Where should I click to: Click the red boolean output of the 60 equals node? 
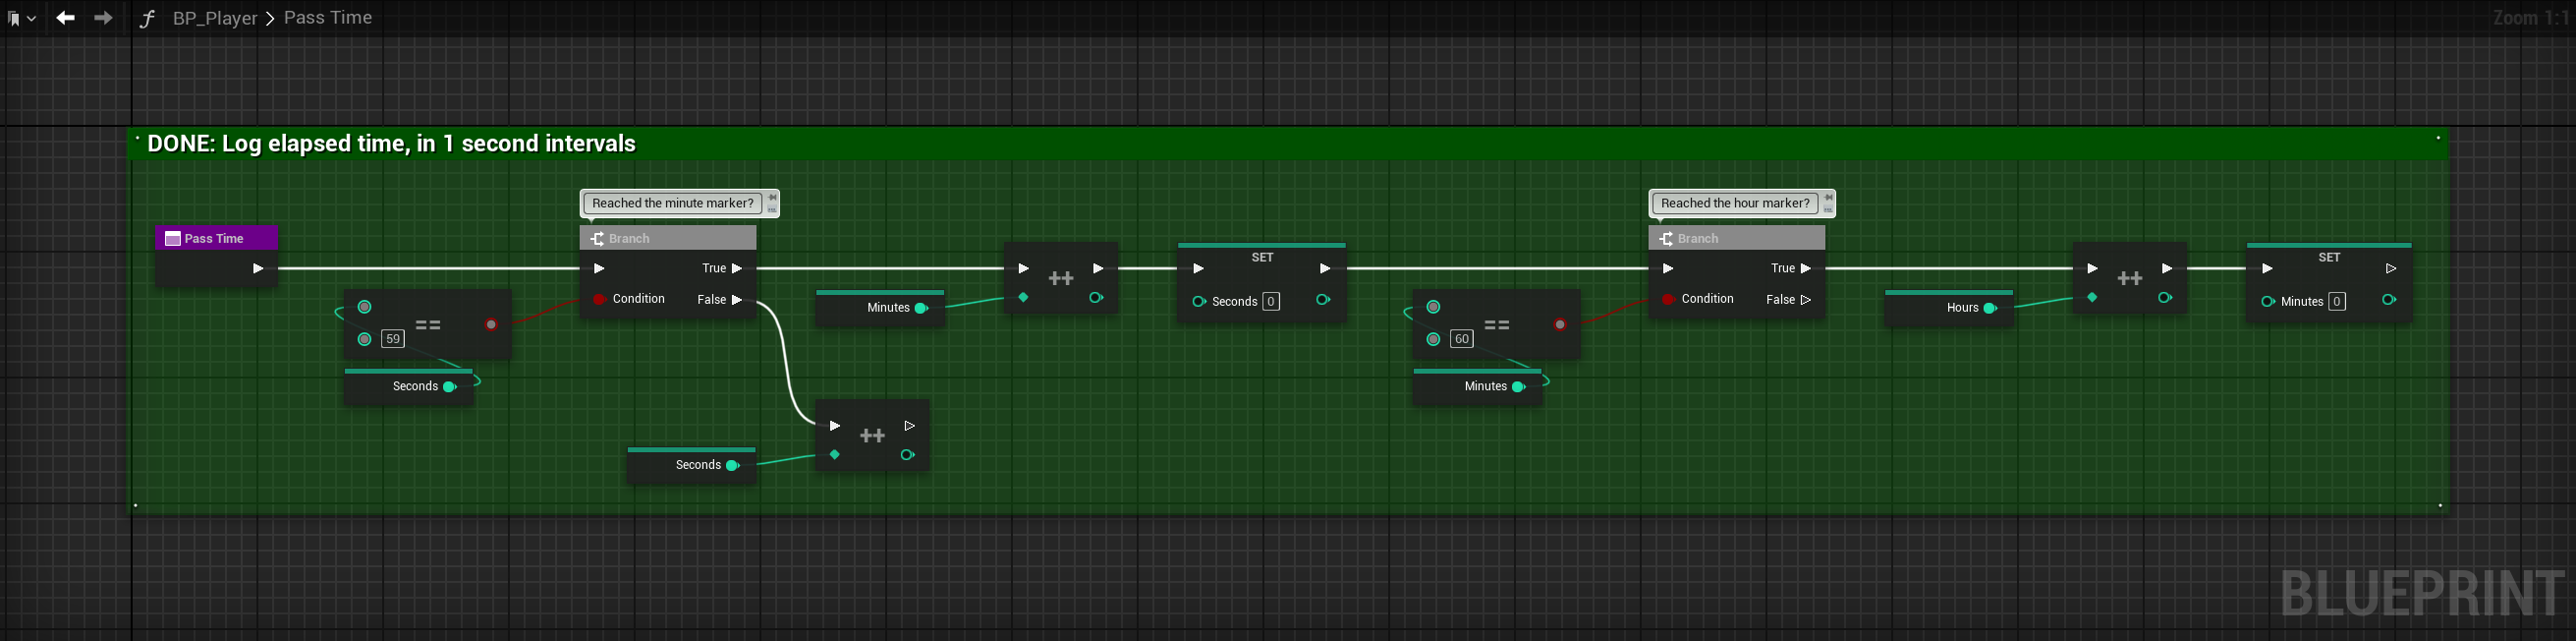[1560, 324]
